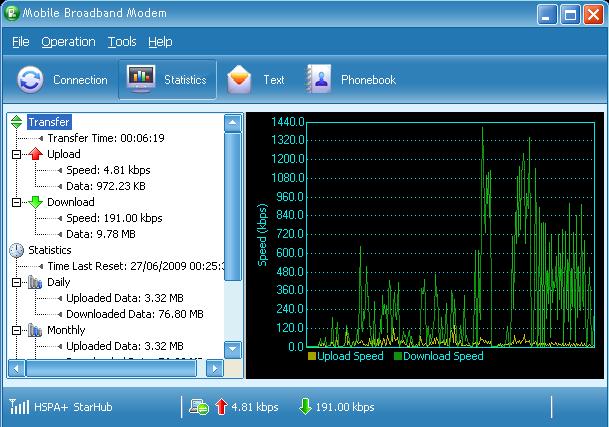Select Upload Speed: 4.81 kbps row
The image size is (609, 427).
pyautogui.click(x=108, y=170)
